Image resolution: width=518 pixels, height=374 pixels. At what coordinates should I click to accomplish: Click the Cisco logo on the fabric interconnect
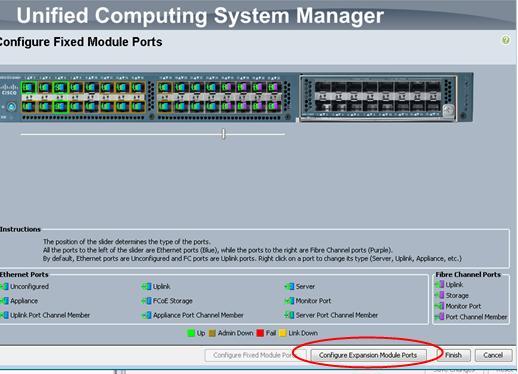pyautogui.click(x=9, y=90)
